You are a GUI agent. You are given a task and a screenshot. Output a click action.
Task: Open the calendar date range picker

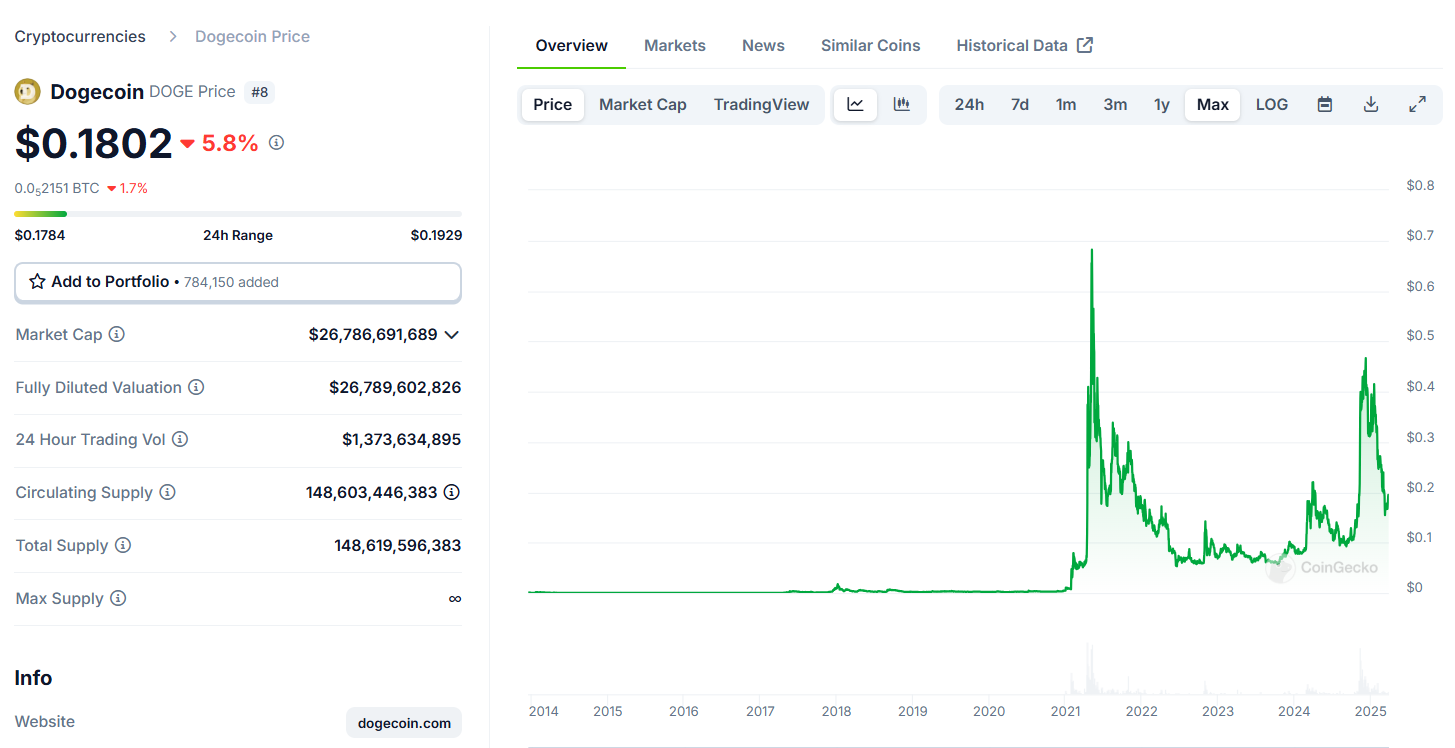pos(1325,104)
